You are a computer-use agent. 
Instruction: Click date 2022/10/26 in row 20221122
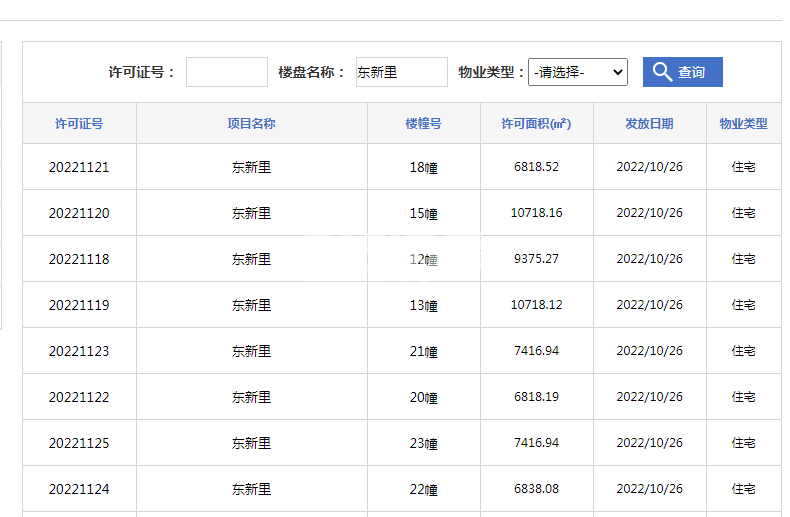(x=649, y=397)
